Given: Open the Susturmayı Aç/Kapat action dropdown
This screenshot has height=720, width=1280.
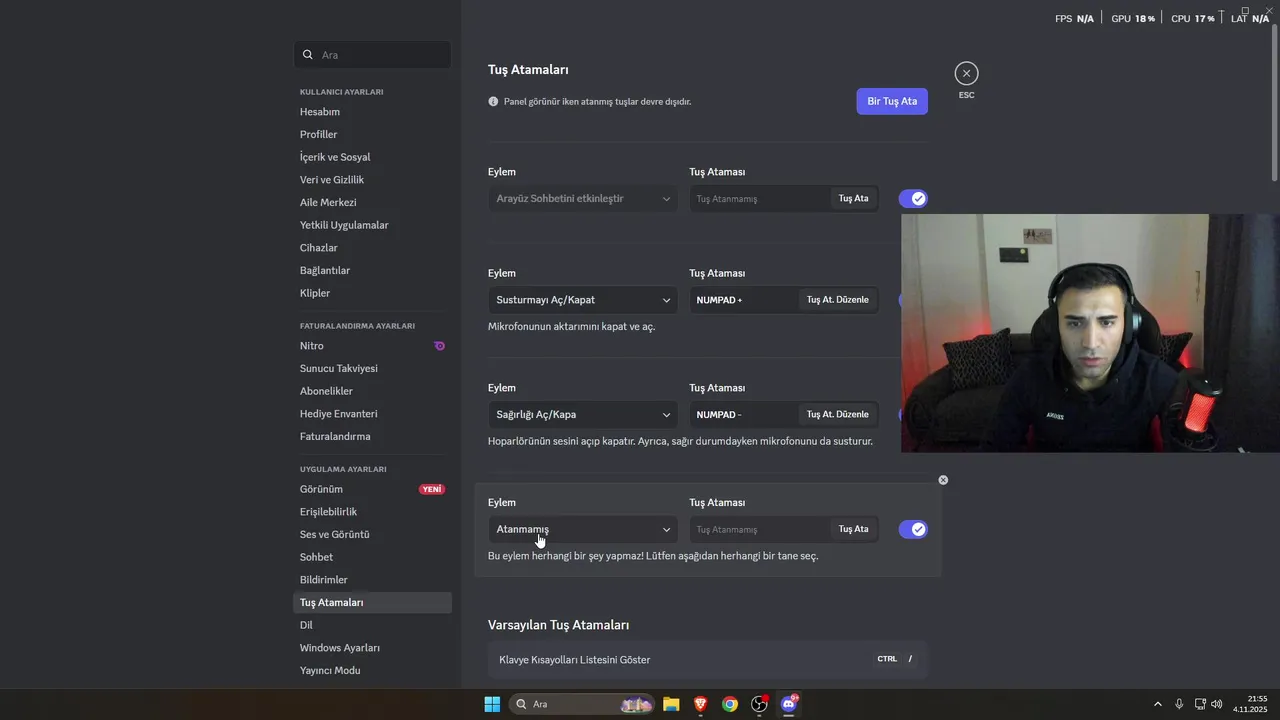Looking at the screenshot, I should (583, 300).
